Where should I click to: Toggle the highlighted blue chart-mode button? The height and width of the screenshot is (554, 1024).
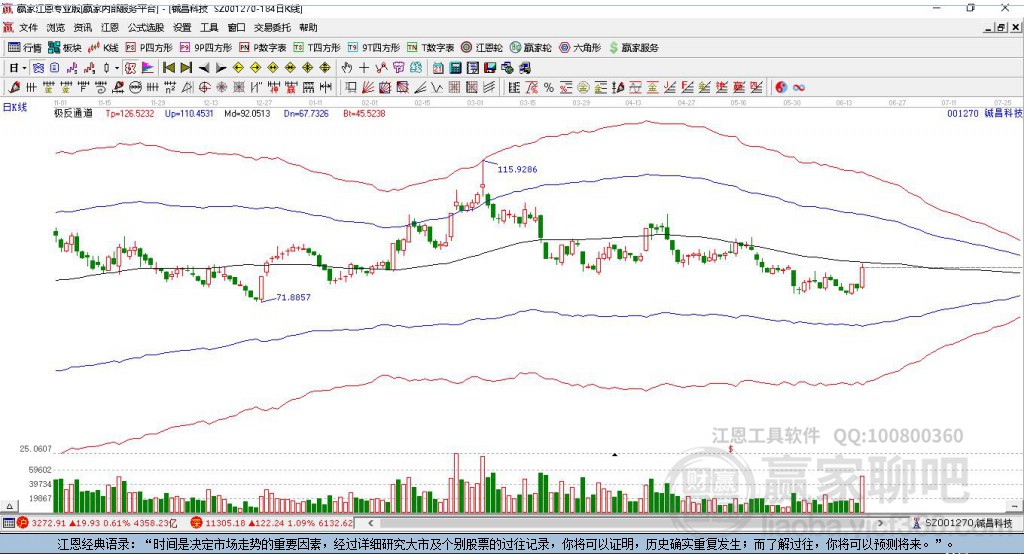point(38,68)
